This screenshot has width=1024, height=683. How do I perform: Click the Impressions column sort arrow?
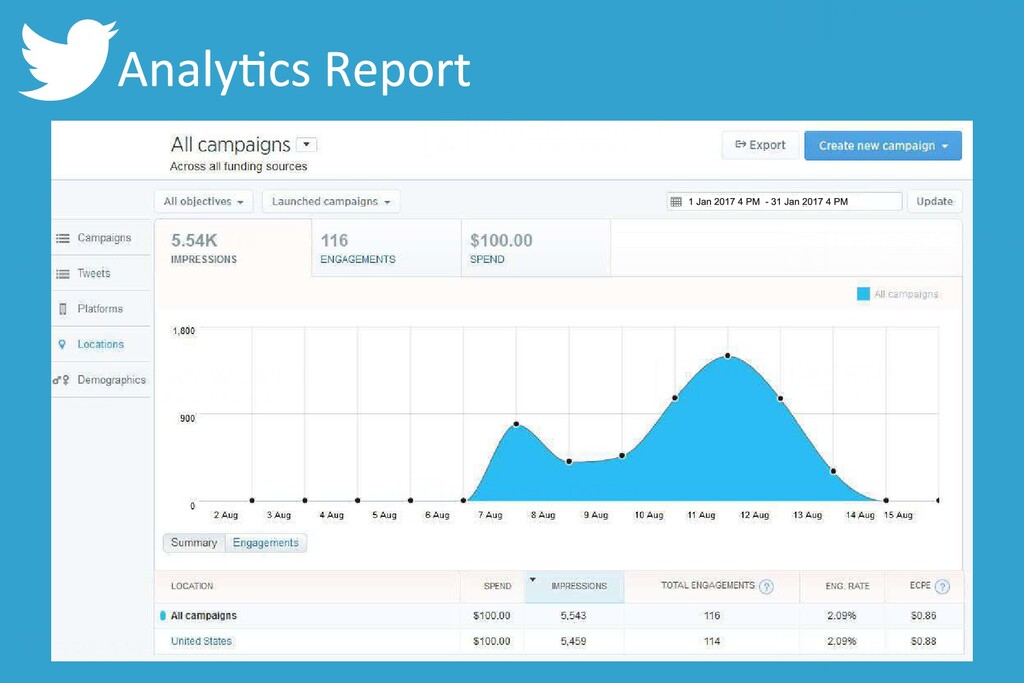533,579
